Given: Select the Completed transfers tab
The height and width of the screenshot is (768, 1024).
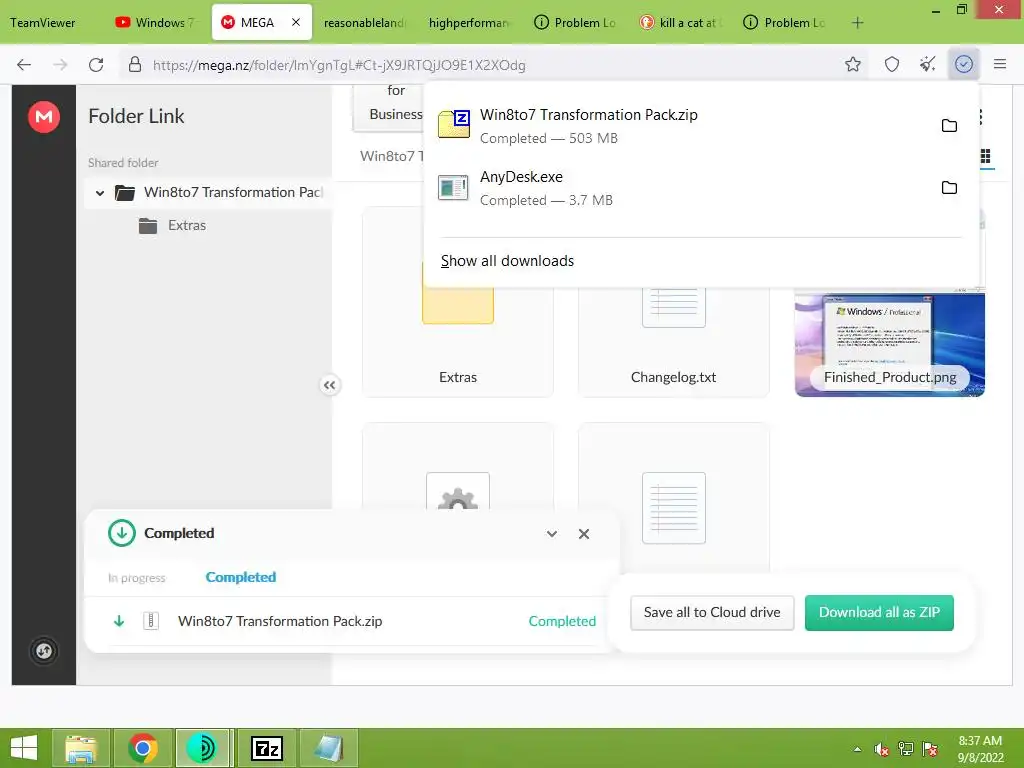Looking at the screenshot, I should point(241,577).
